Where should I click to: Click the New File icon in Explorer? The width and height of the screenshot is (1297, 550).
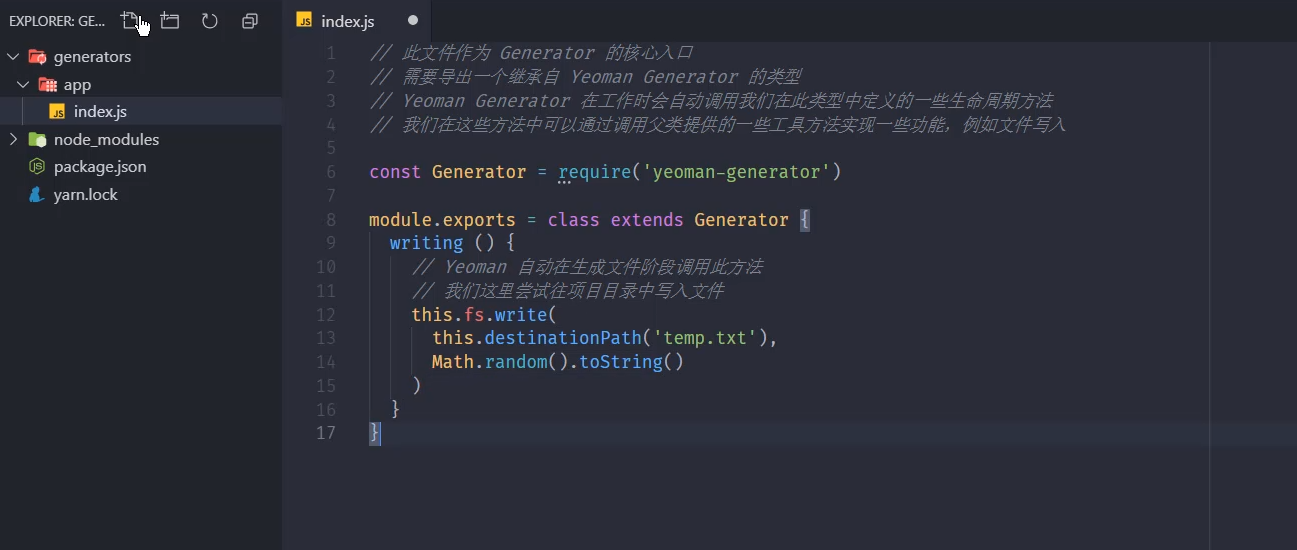pyautogui.click(x=130, y=20)
